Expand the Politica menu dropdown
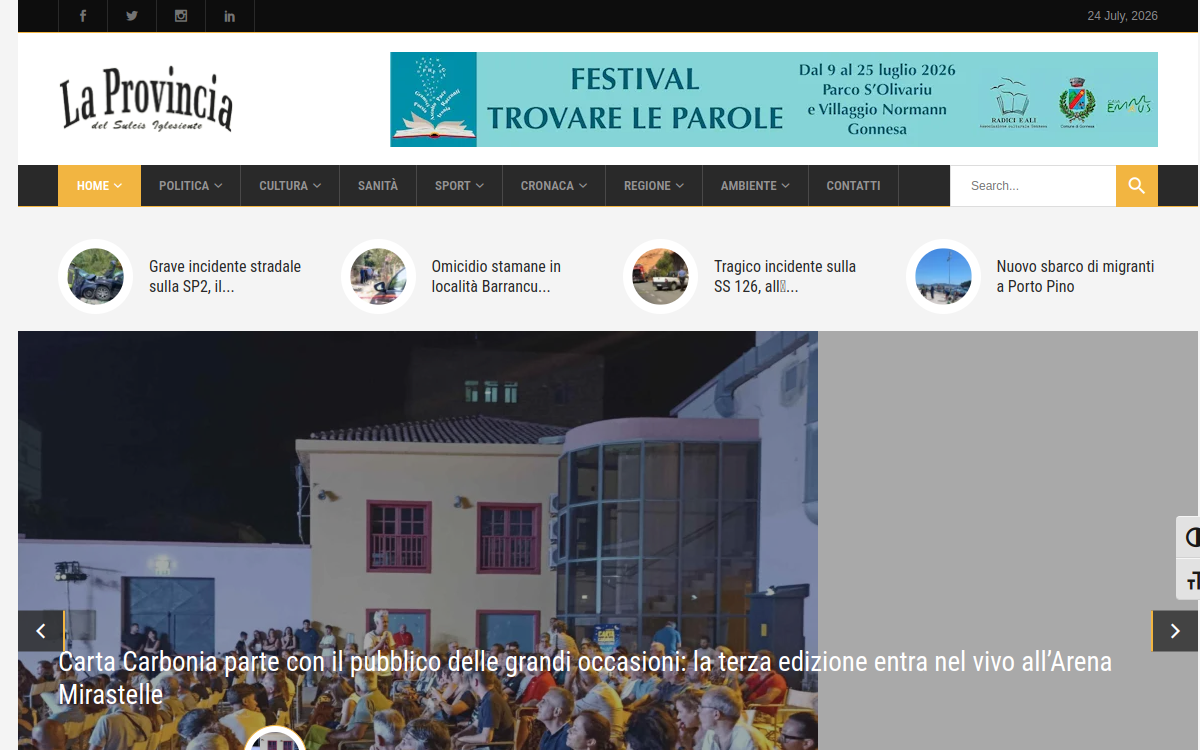Screen dimensions: 1200x750 point(190,186)
